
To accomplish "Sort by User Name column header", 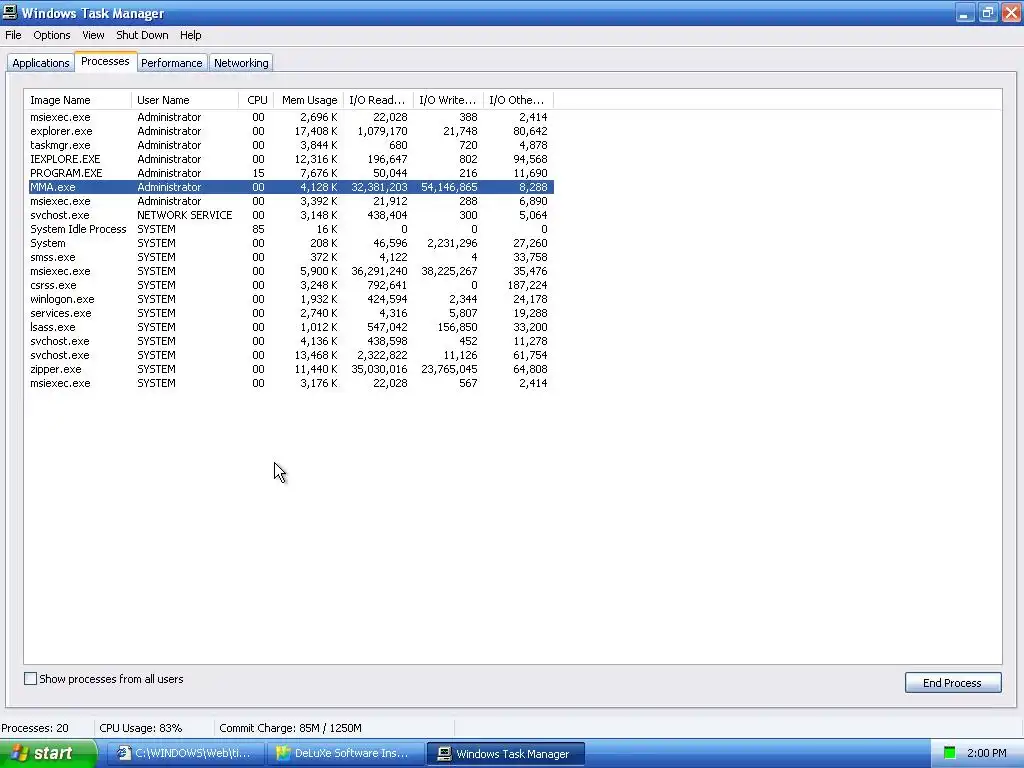I will pos(185,100).
